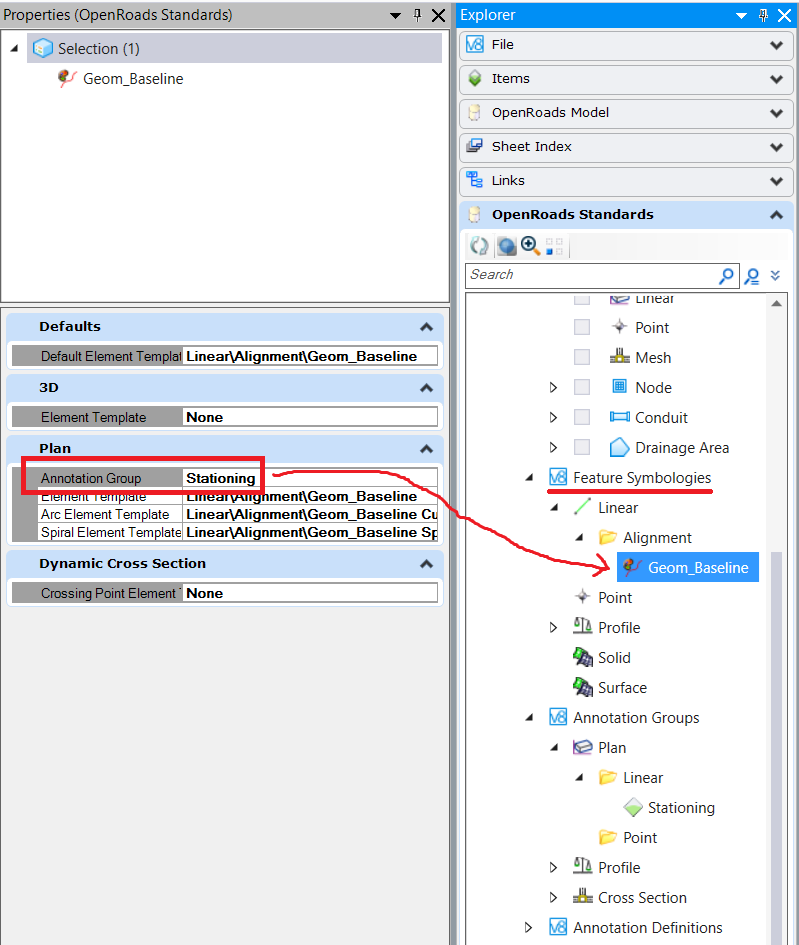Click the Sheet Index section icon
799x945 pixels.
[475, 146]
